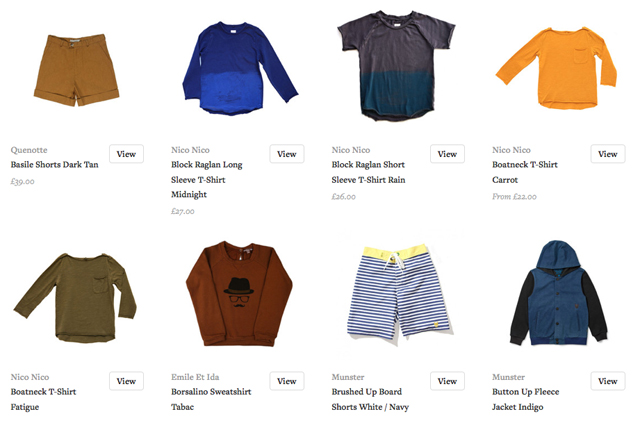Open the dark tan shorts product image
This screenshot has height=423, width=640.
click(x=76, y=70)
